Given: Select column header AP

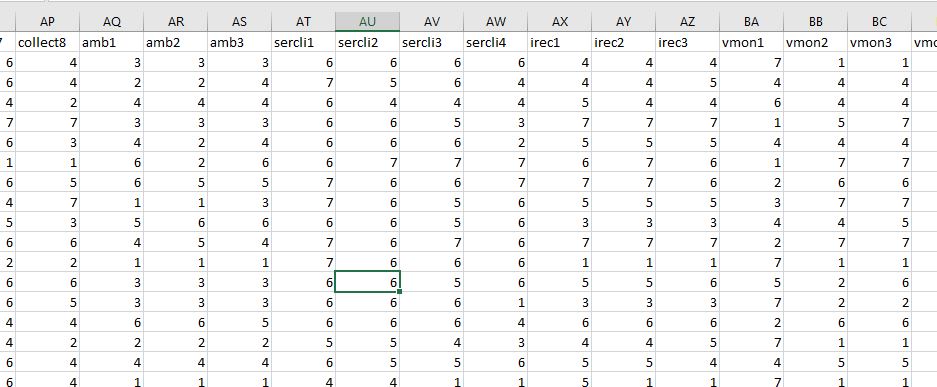Looking at the screenshot, I should click(x=47, y=22).
